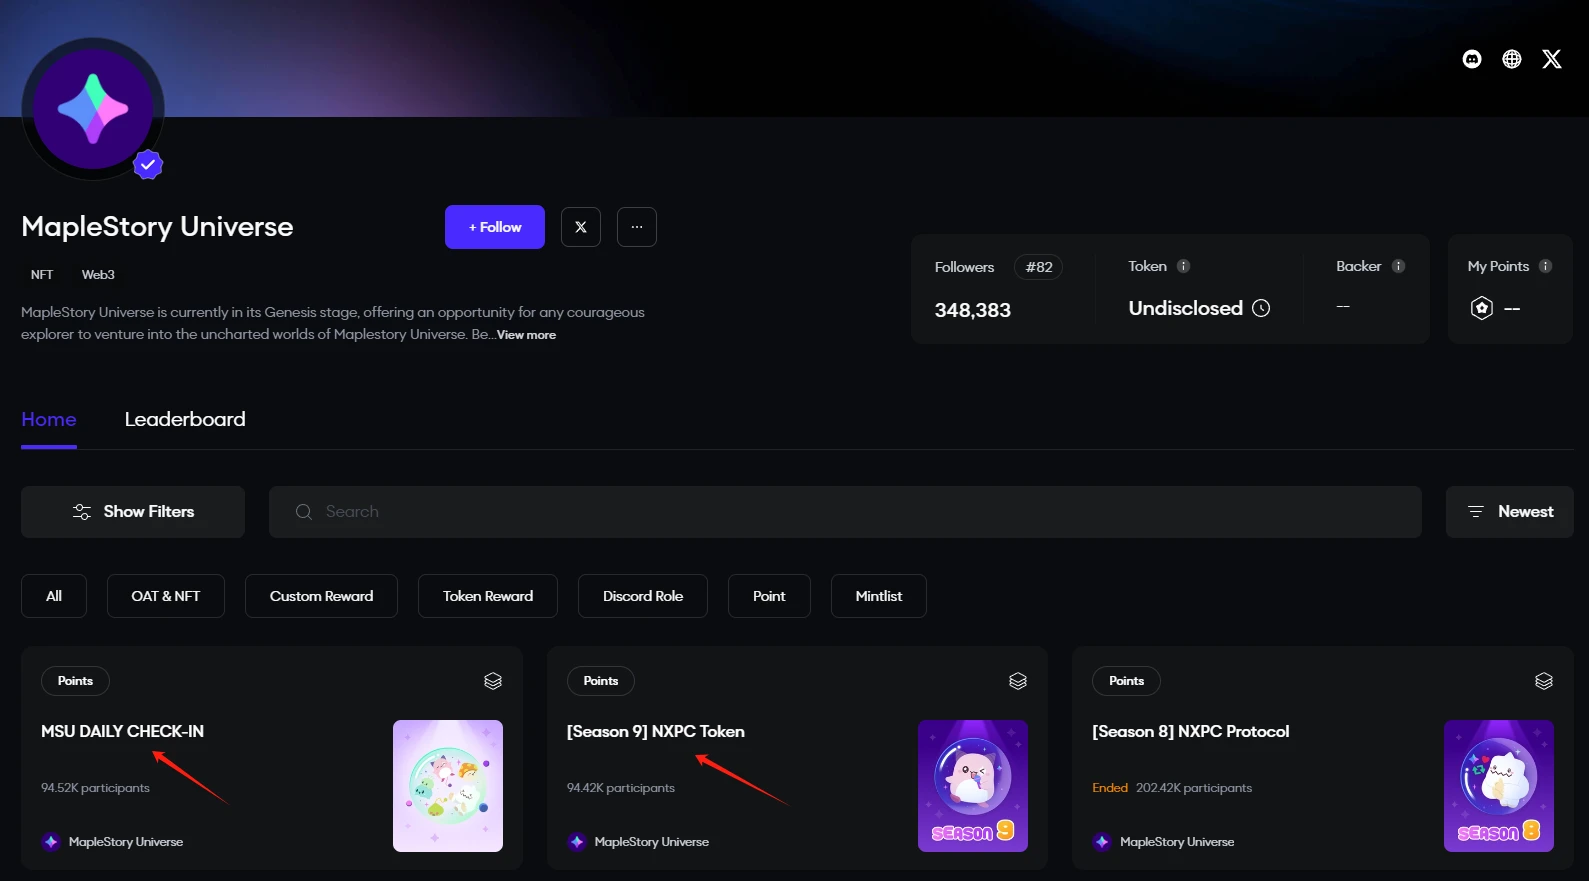Toggle the Token Reward filter chip
Image resolution: width=1589 pixels, height=881 pixels.
point(488,596)
